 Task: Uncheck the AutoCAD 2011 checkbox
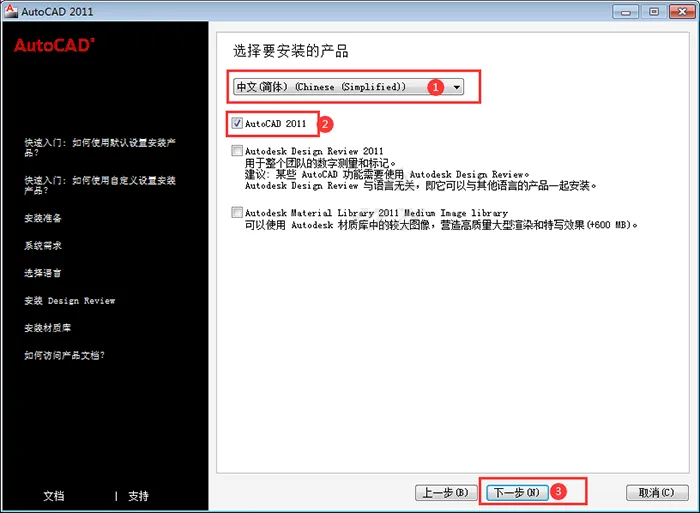(x=237, y=123)
